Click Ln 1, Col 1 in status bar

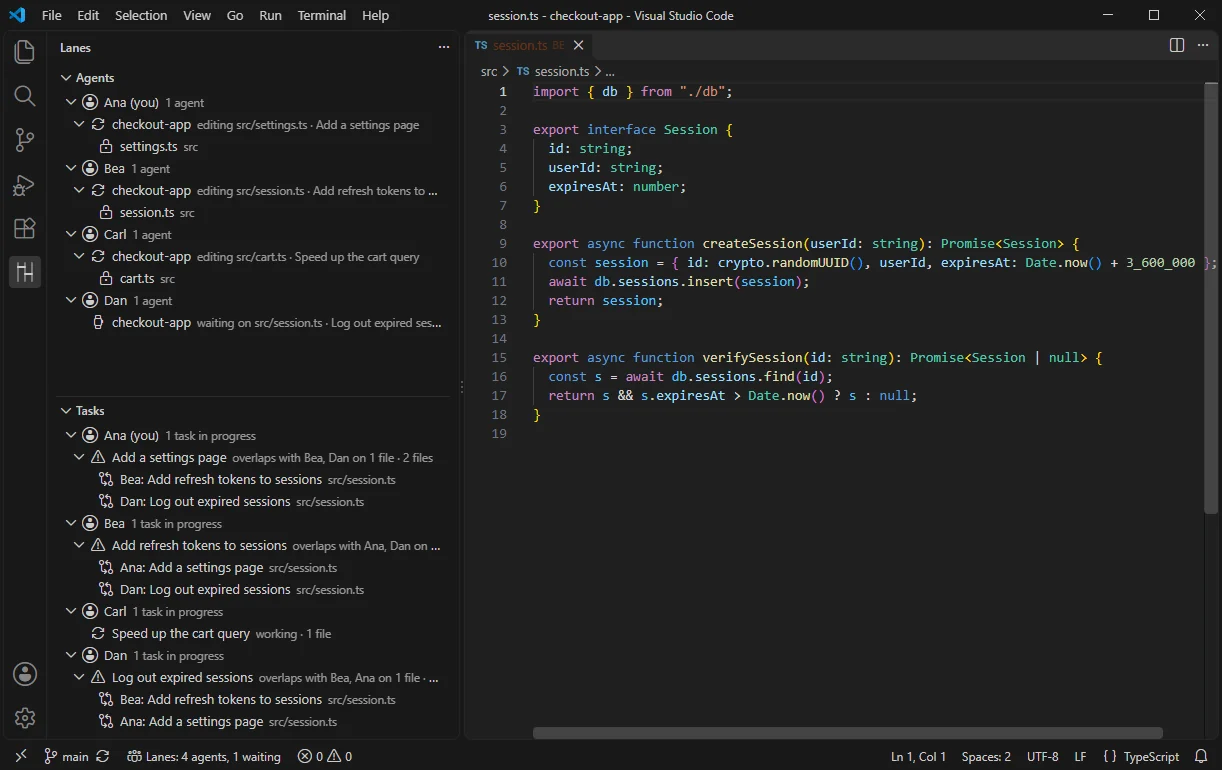click(x=918, y=757)
